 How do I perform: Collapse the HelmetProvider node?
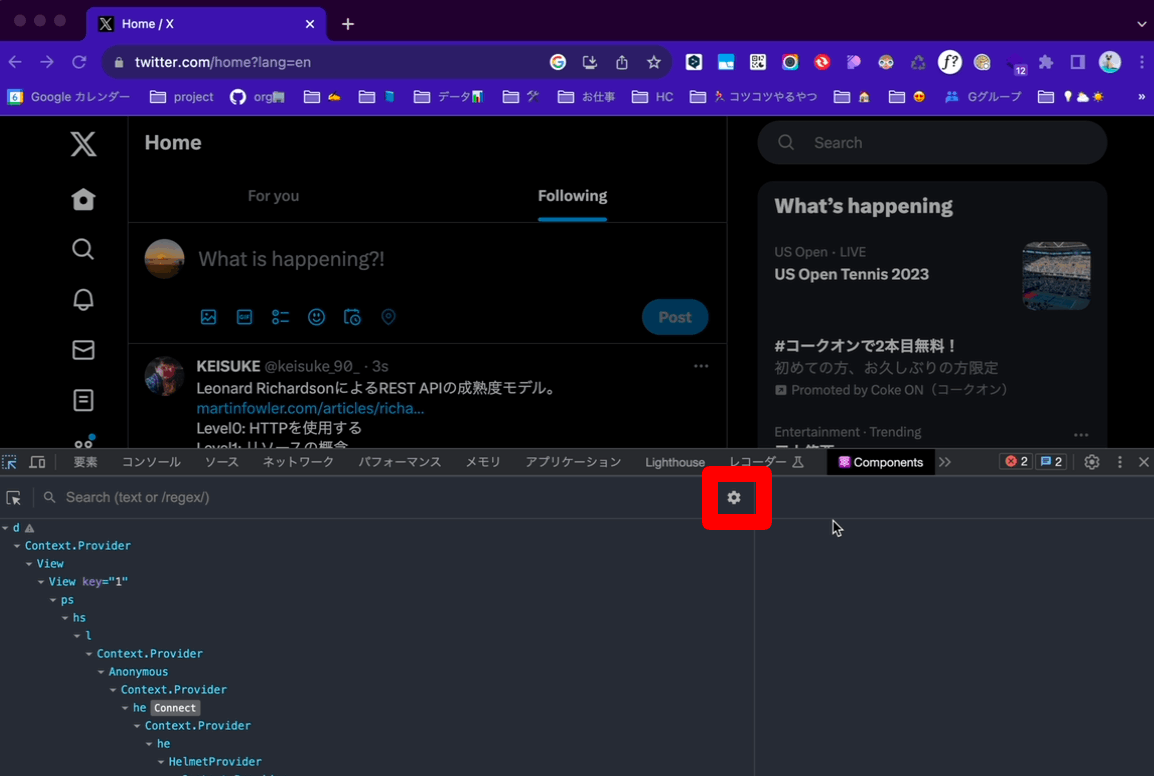(160, 762)
